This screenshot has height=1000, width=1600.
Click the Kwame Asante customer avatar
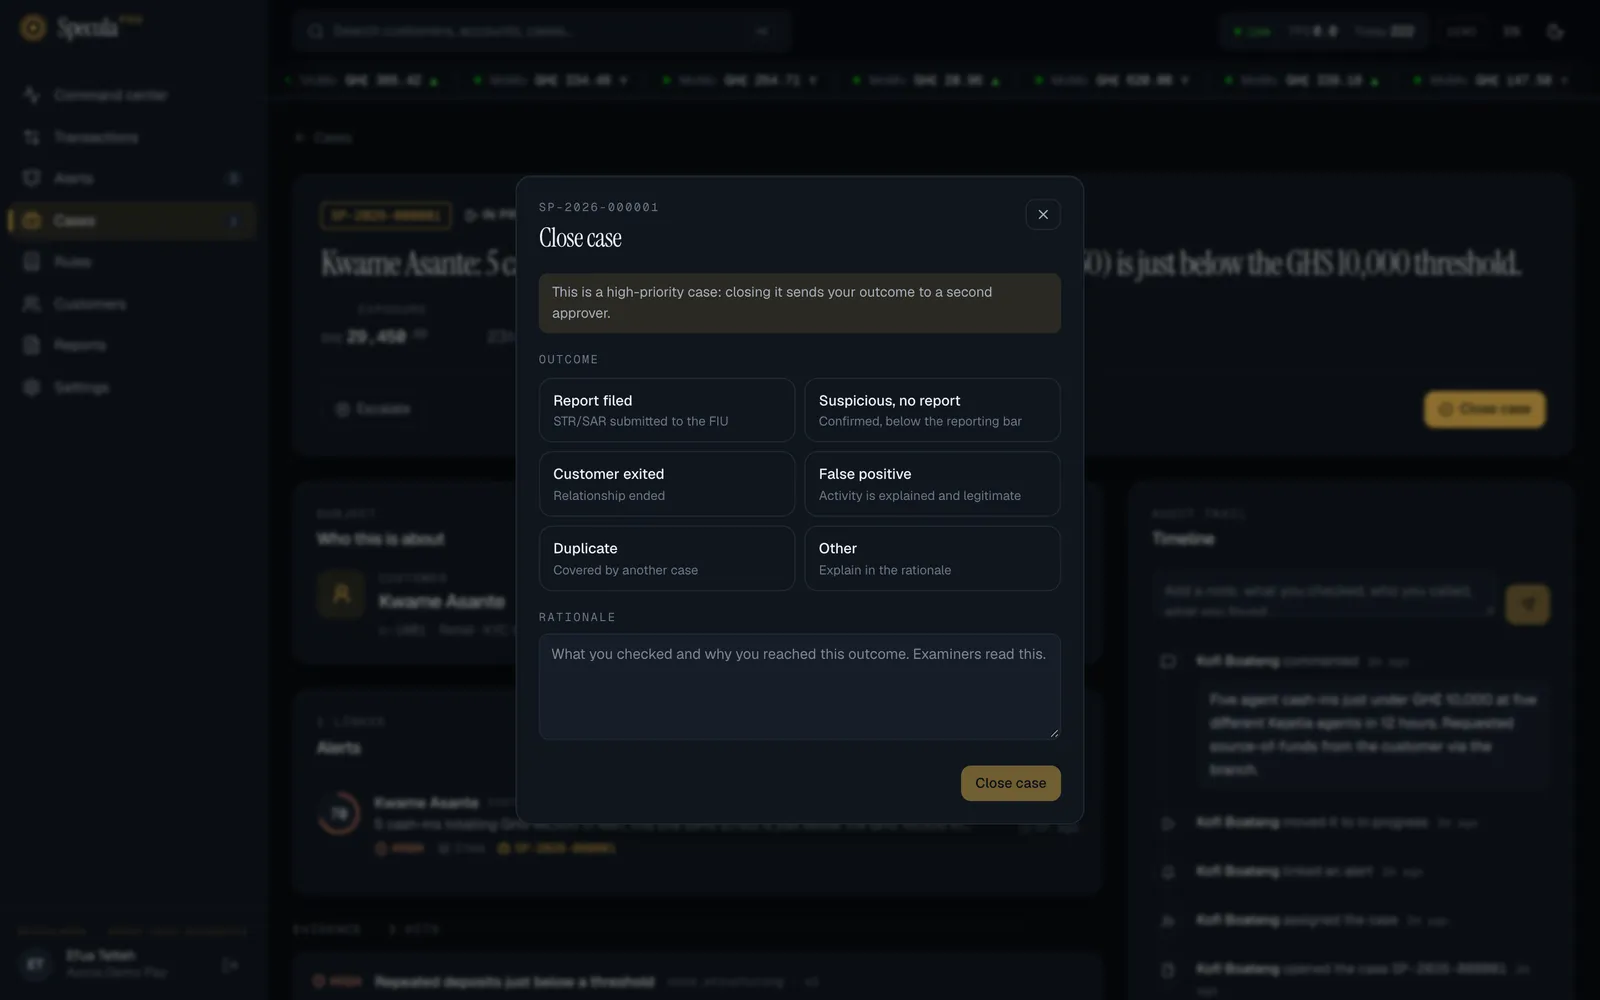(x=341, y=595)
